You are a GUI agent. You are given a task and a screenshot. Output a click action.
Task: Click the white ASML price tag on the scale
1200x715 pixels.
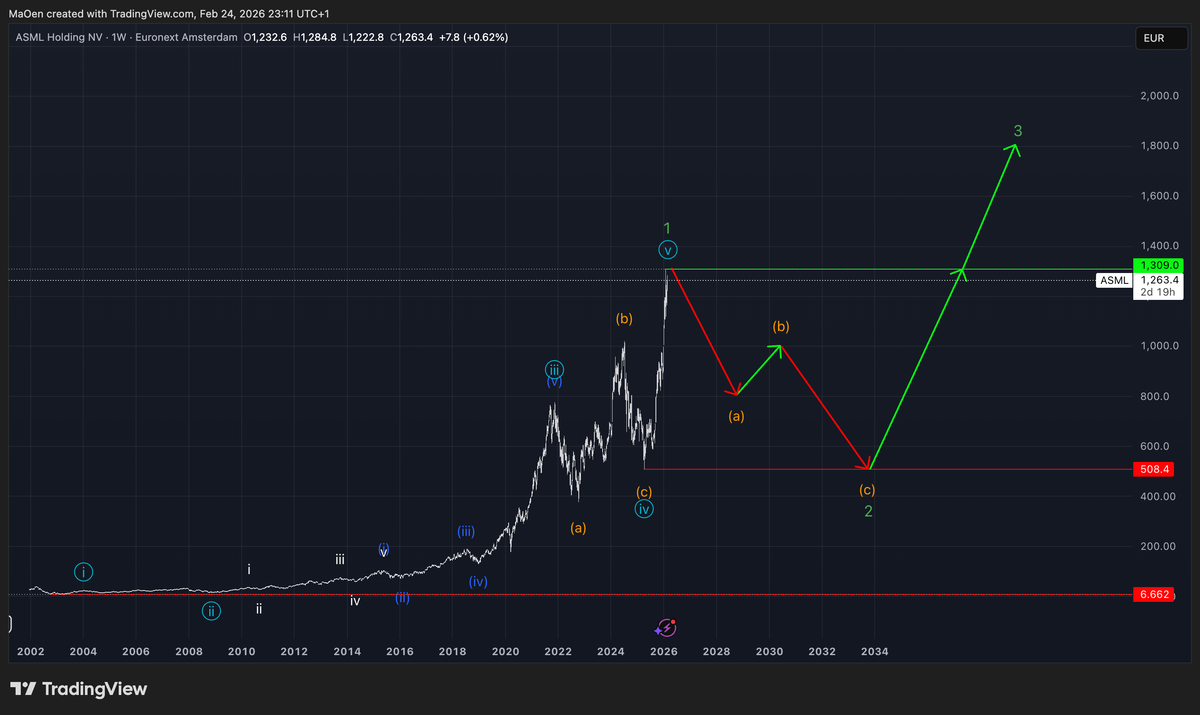(1113, 281)
